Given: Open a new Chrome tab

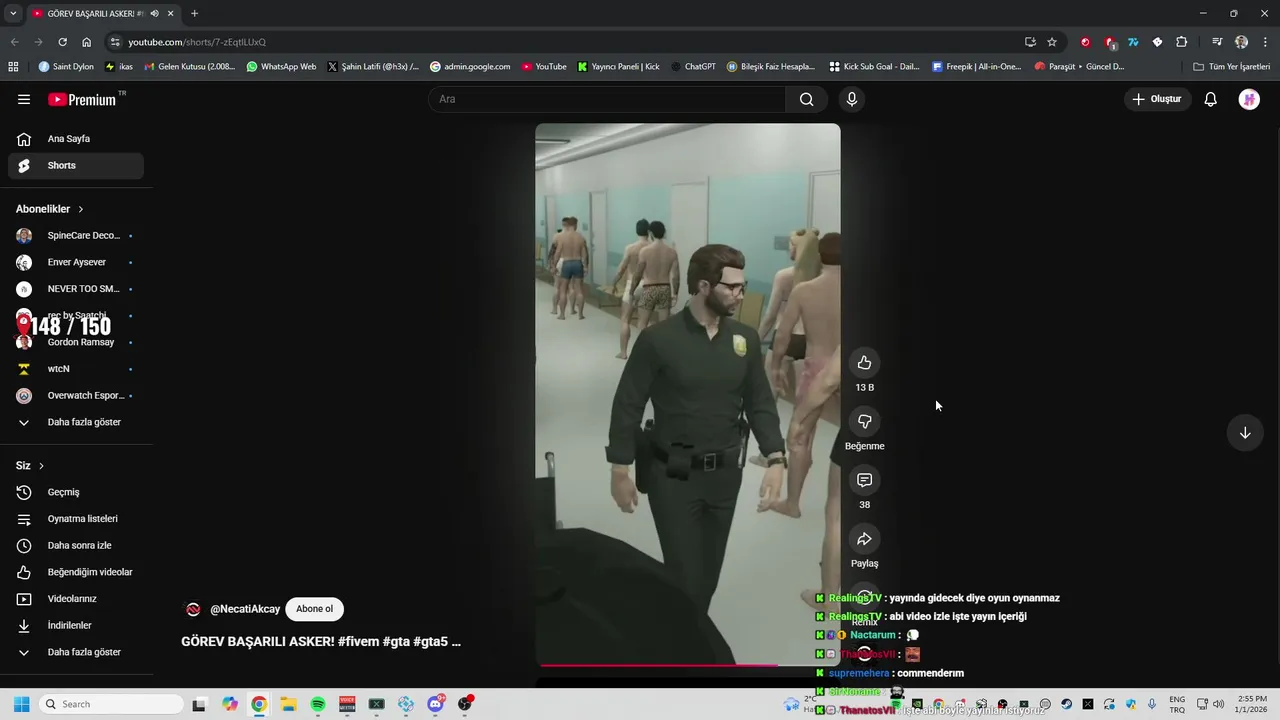Looking at the screenshot, I should 194,13.
